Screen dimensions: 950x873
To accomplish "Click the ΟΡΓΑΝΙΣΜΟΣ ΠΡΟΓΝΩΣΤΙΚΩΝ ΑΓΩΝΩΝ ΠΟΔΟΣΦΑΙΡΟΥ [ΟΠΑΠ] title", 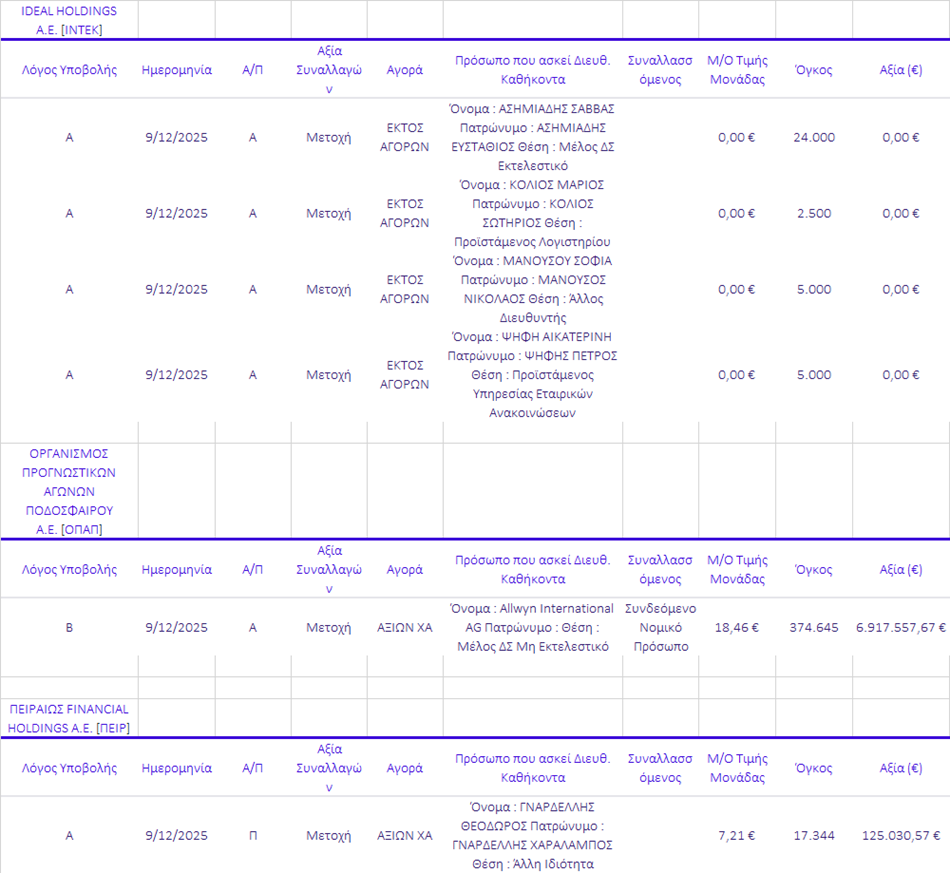I will tap(69, 491).
